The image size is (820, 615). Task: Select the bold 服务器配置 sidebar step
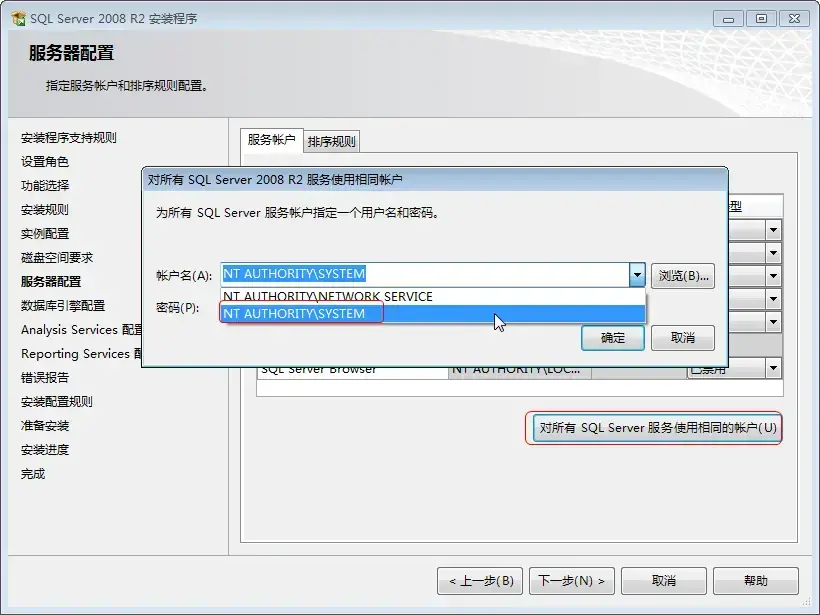pos(51,282)
